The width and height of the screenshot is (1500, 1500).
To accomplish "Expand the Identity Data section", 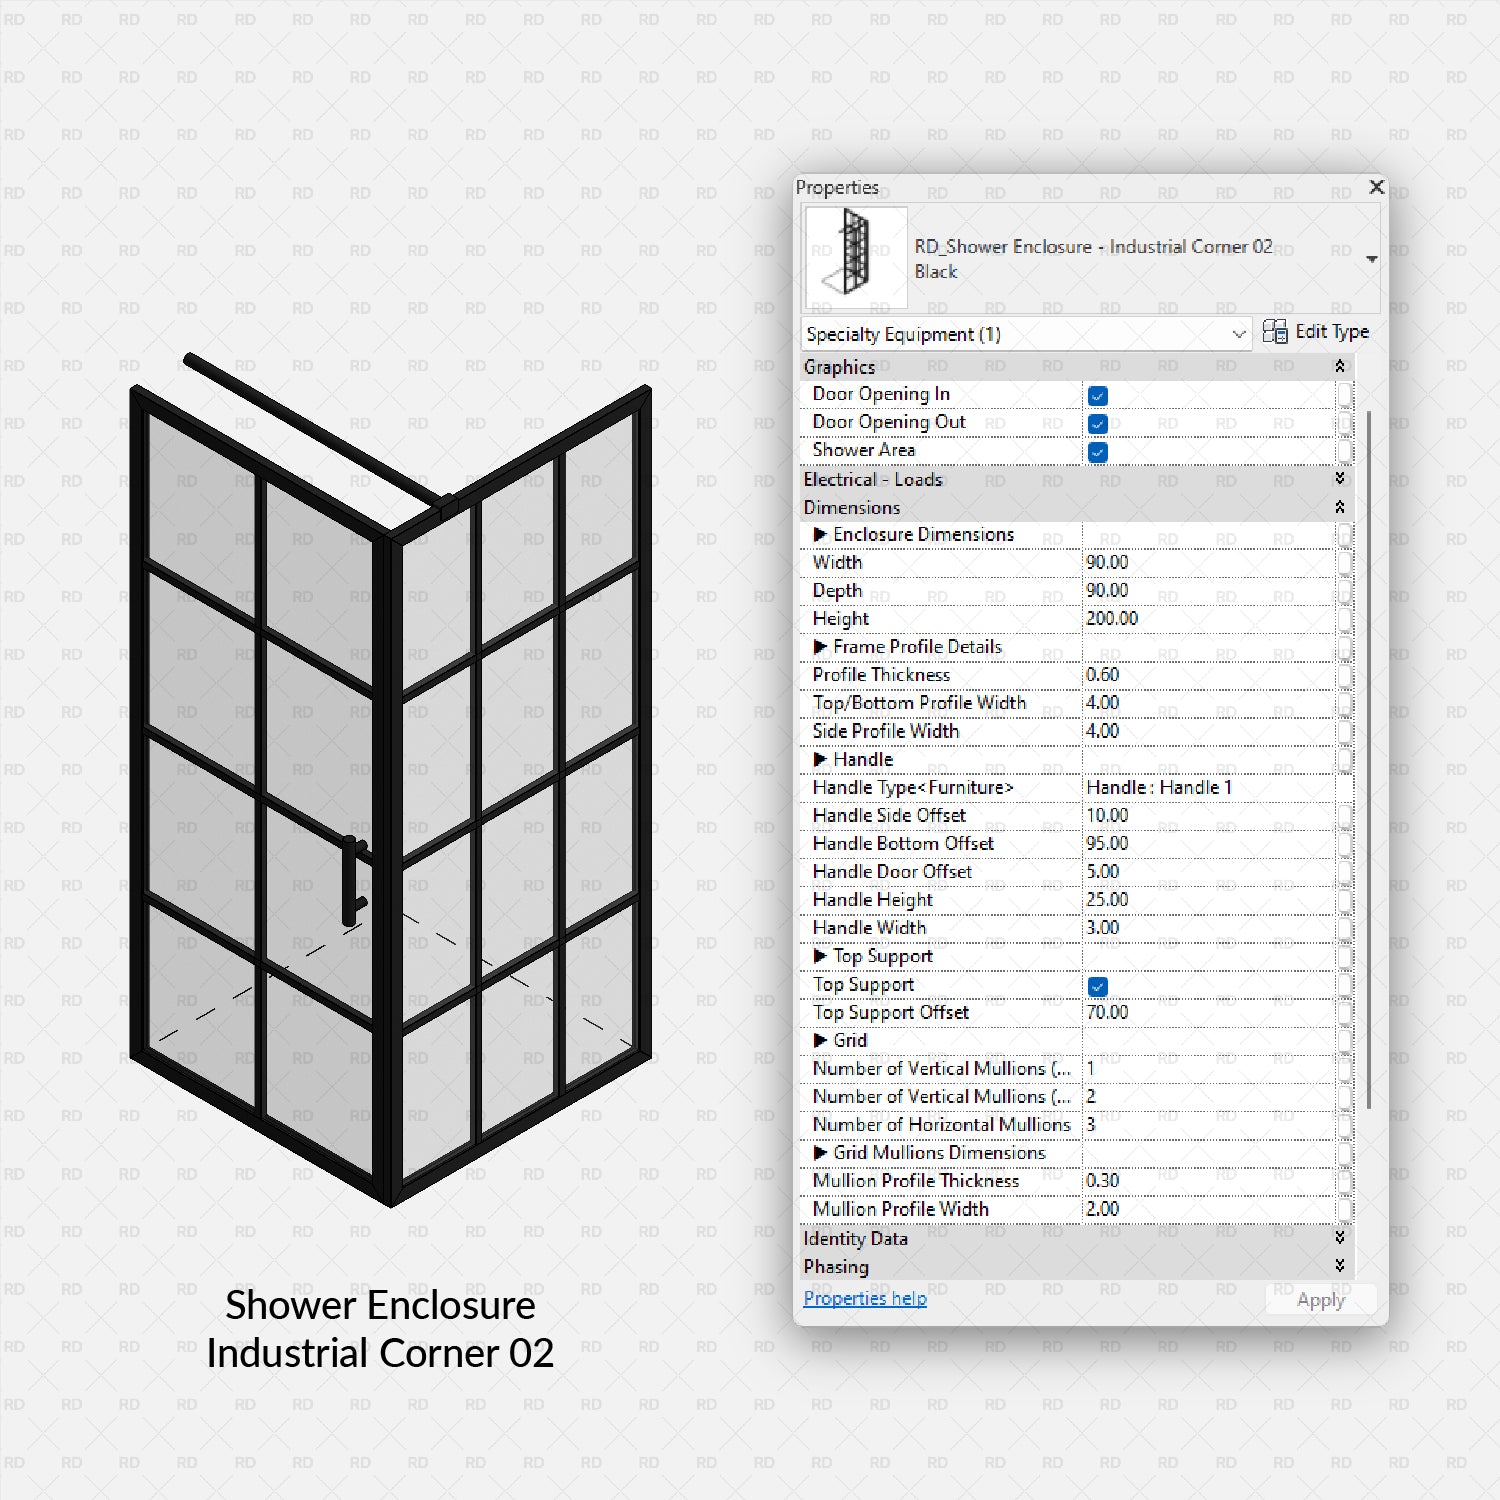I will tap(1339, 1238).
